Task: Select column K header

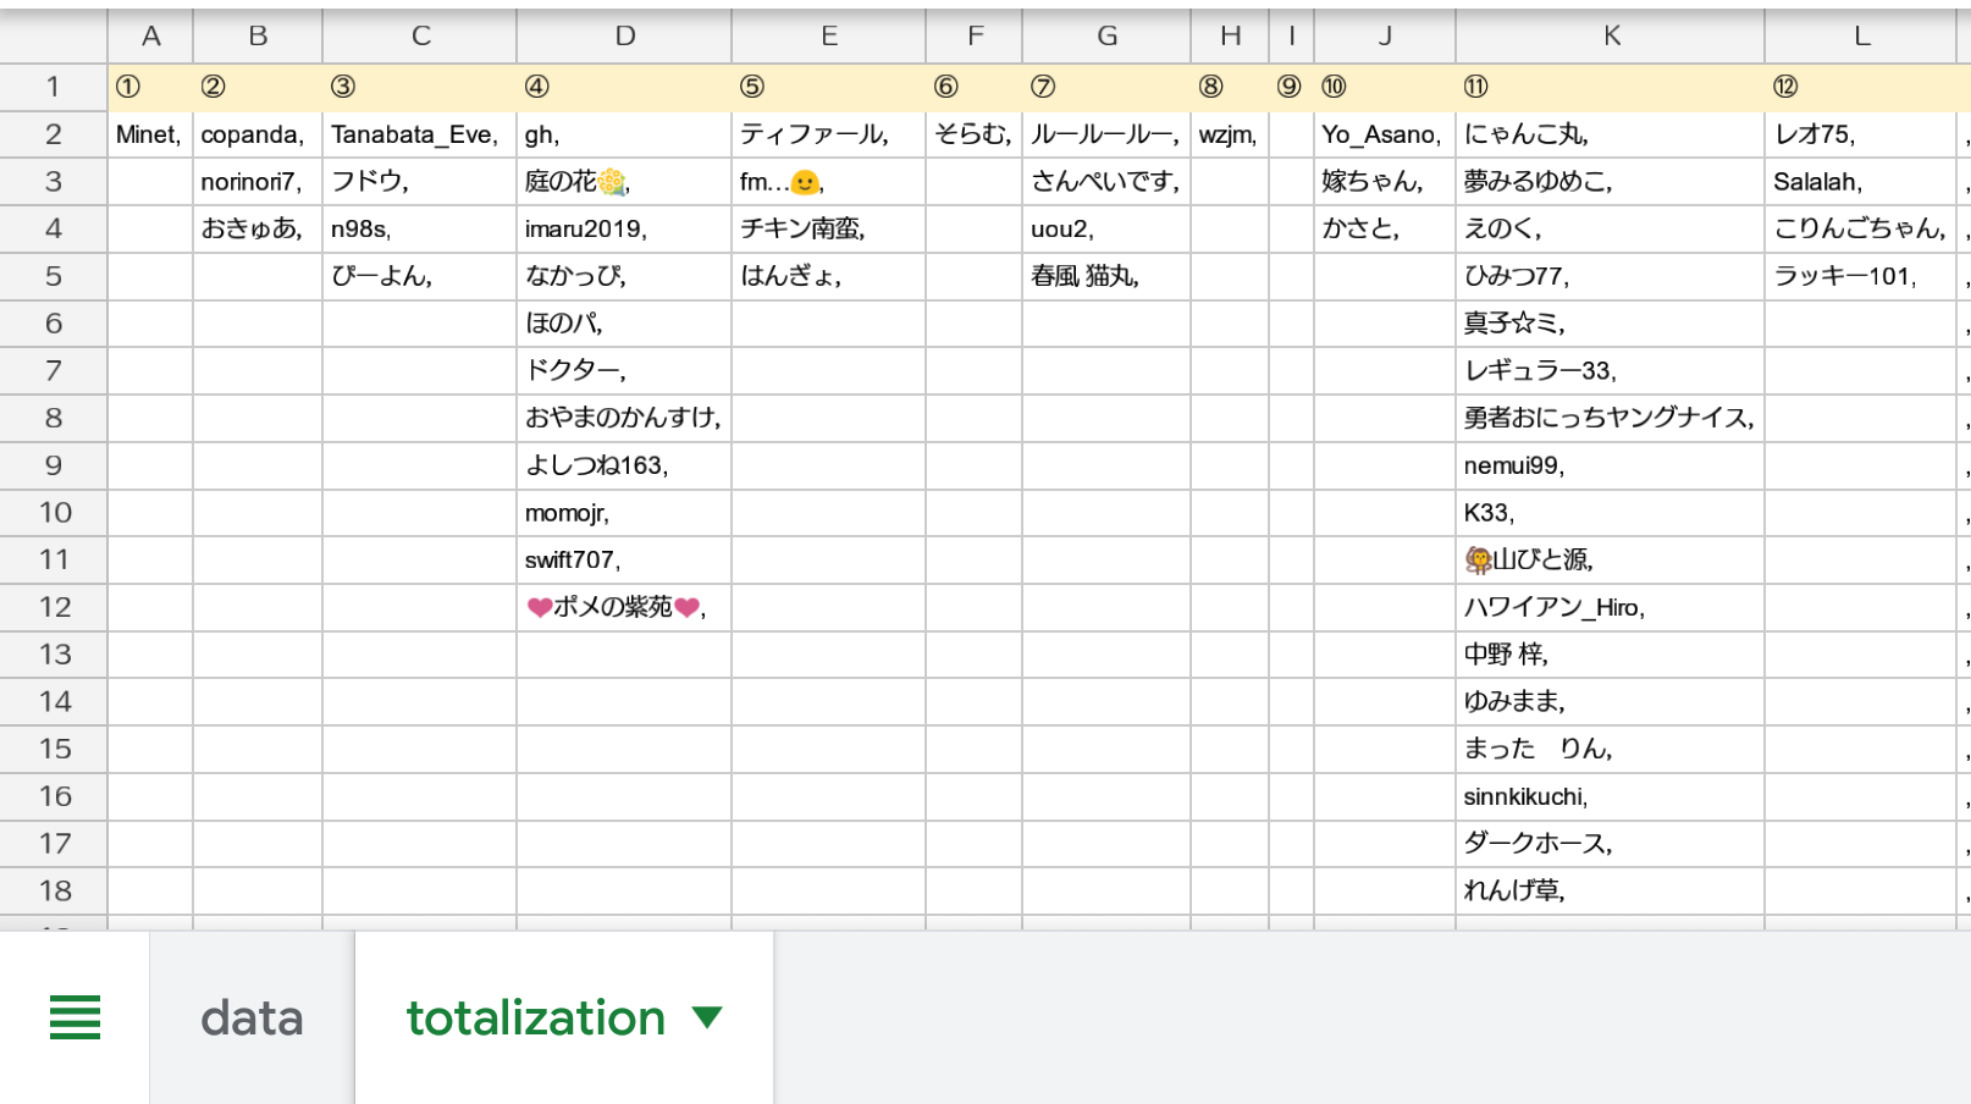Action: click(x=1610, y=36)
